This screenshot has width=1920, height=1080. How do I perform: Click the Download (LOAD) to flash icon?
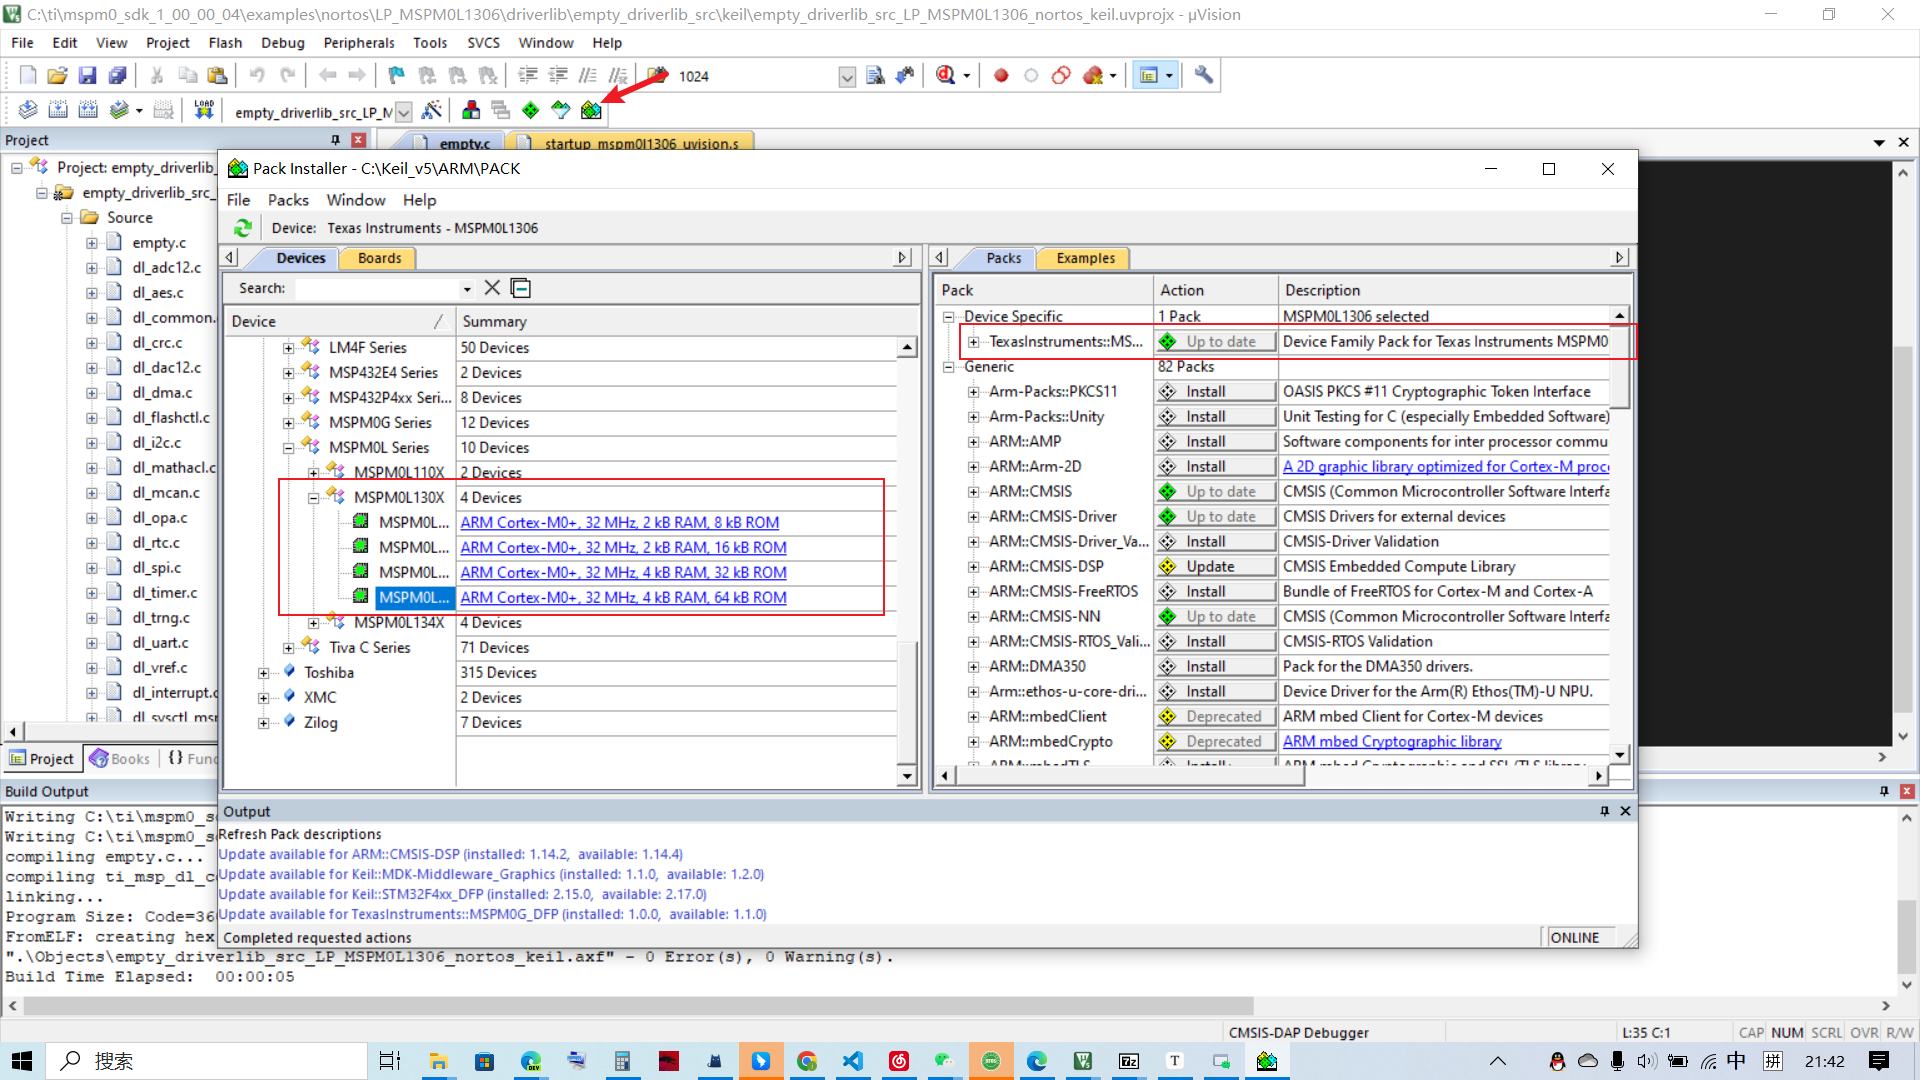pyautogui.click(x=204, y=110)
